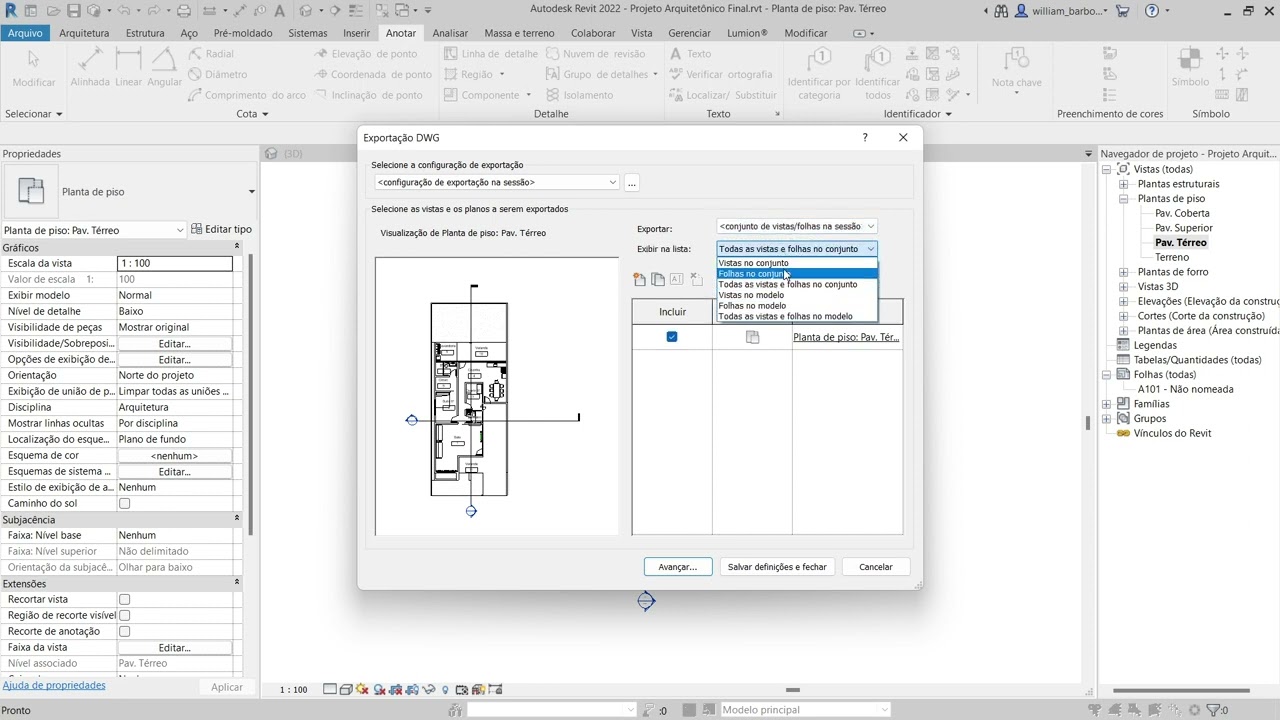Switch to Inserir ribbon tab

pos(356,33)
